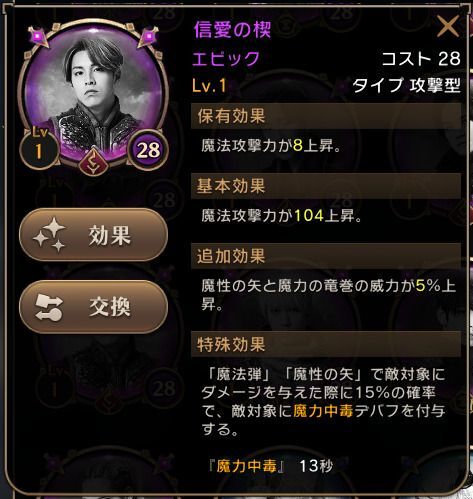
Task: Open the orange 魔力中毒 link in description
Action: 323,411
